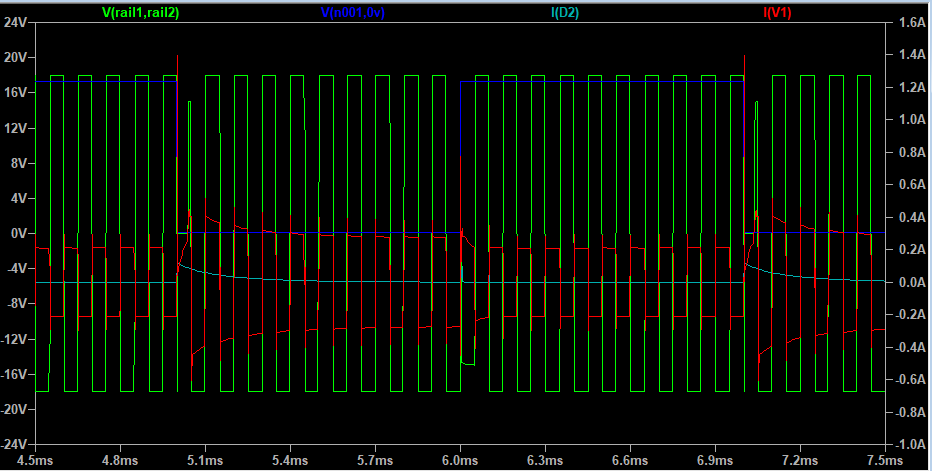
Task: Click the -8V left axis label
Action: (17, 304)
